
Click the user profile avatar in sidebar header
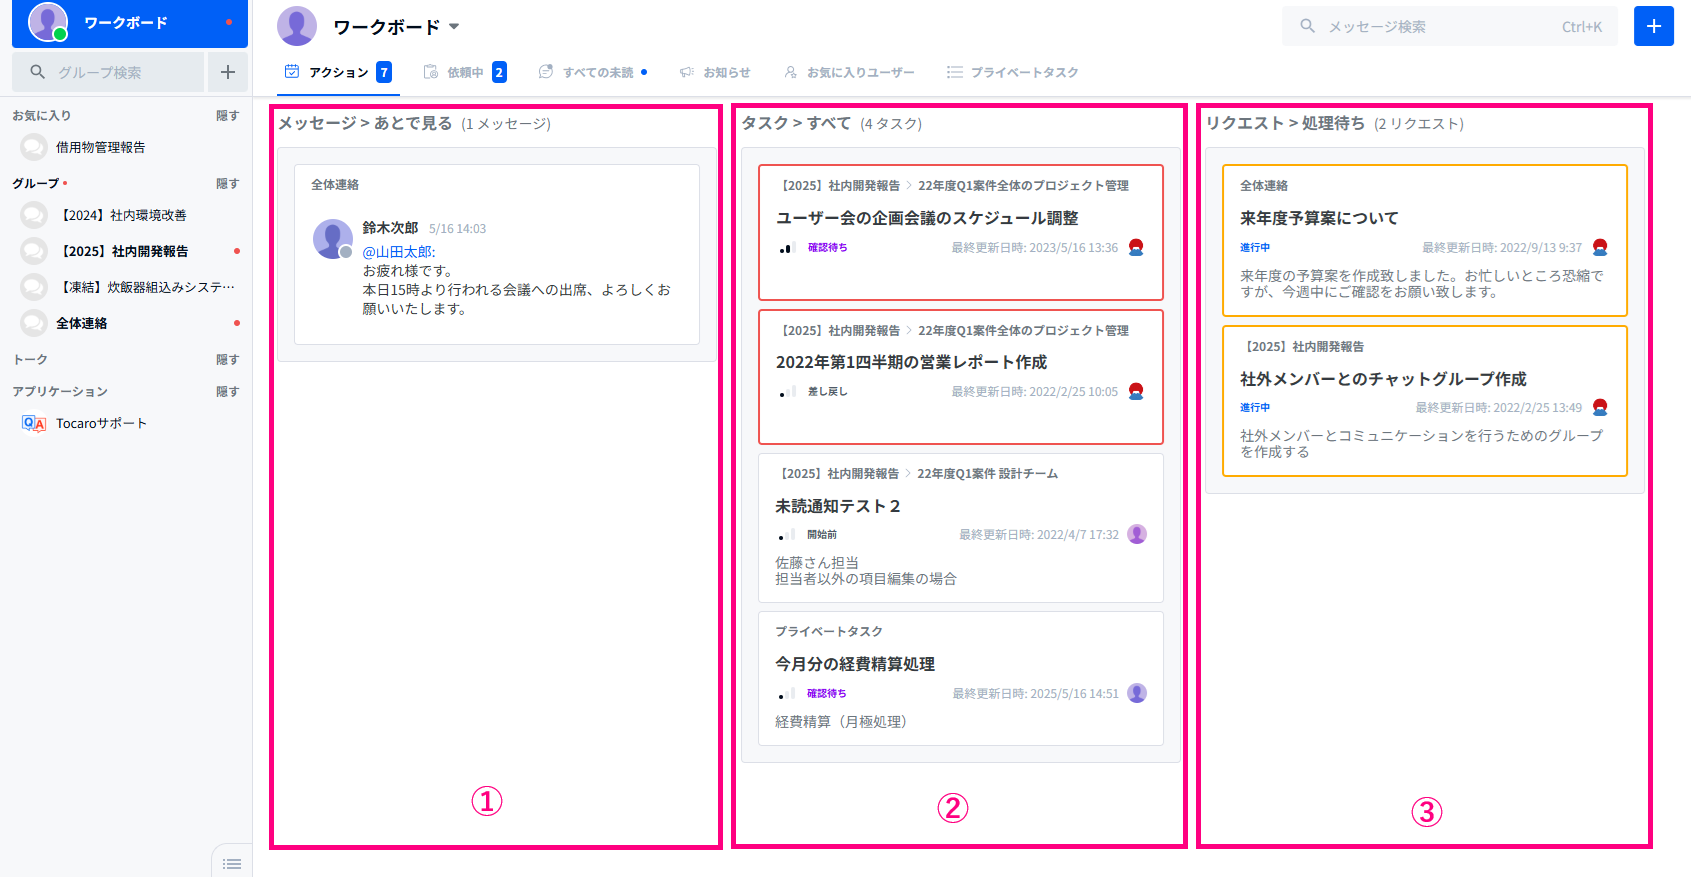click(x=47, y=22)
